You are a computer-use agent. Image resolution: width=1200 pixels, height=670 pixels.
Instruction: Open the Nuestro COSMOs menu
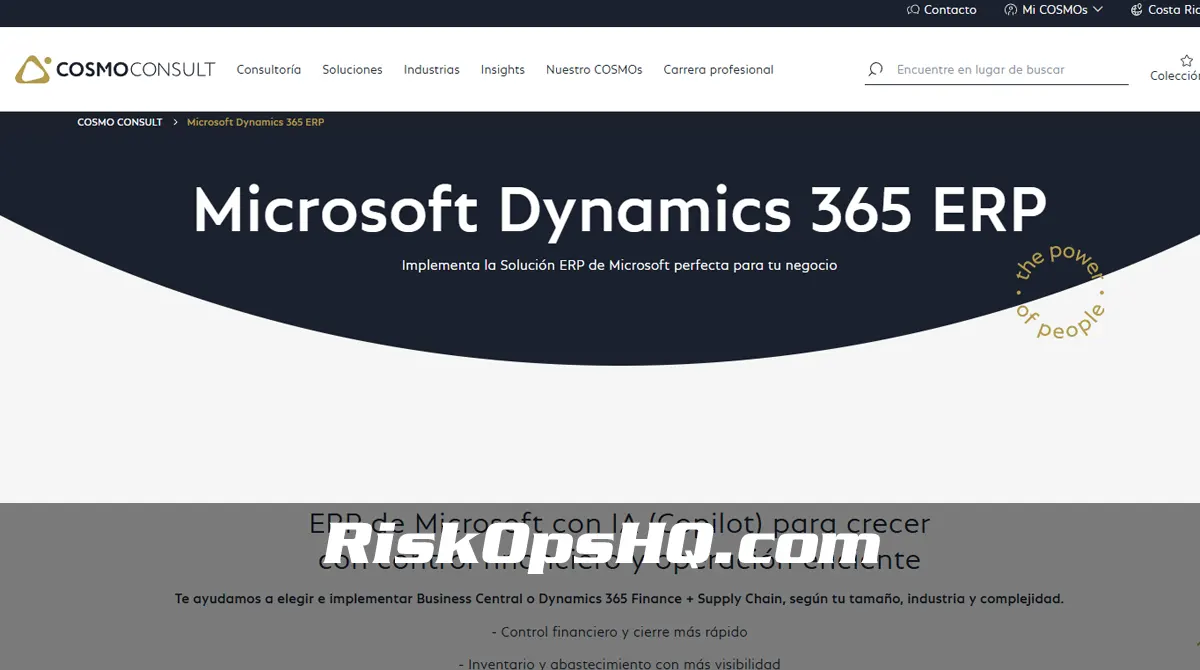point(594,70)
